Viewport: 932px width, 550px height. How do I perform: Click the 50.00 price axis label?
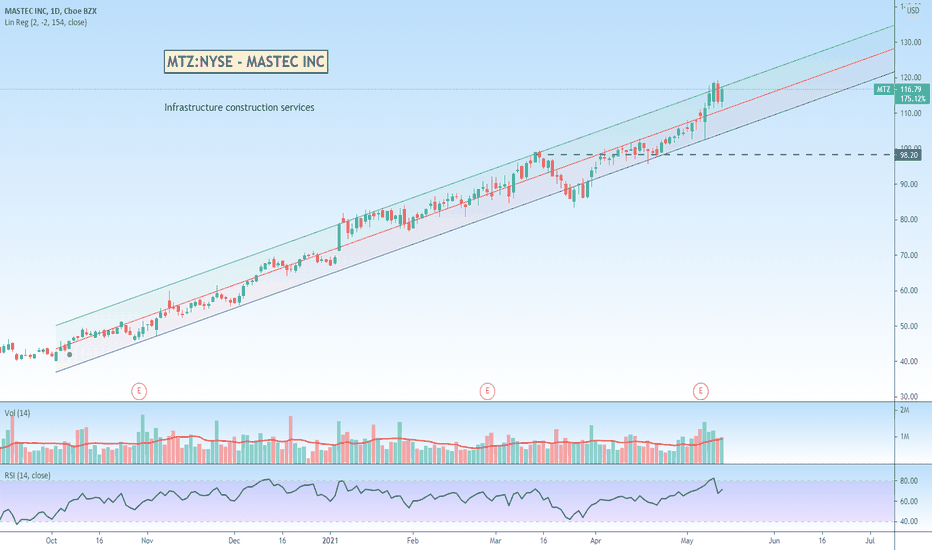coord(909,326)
